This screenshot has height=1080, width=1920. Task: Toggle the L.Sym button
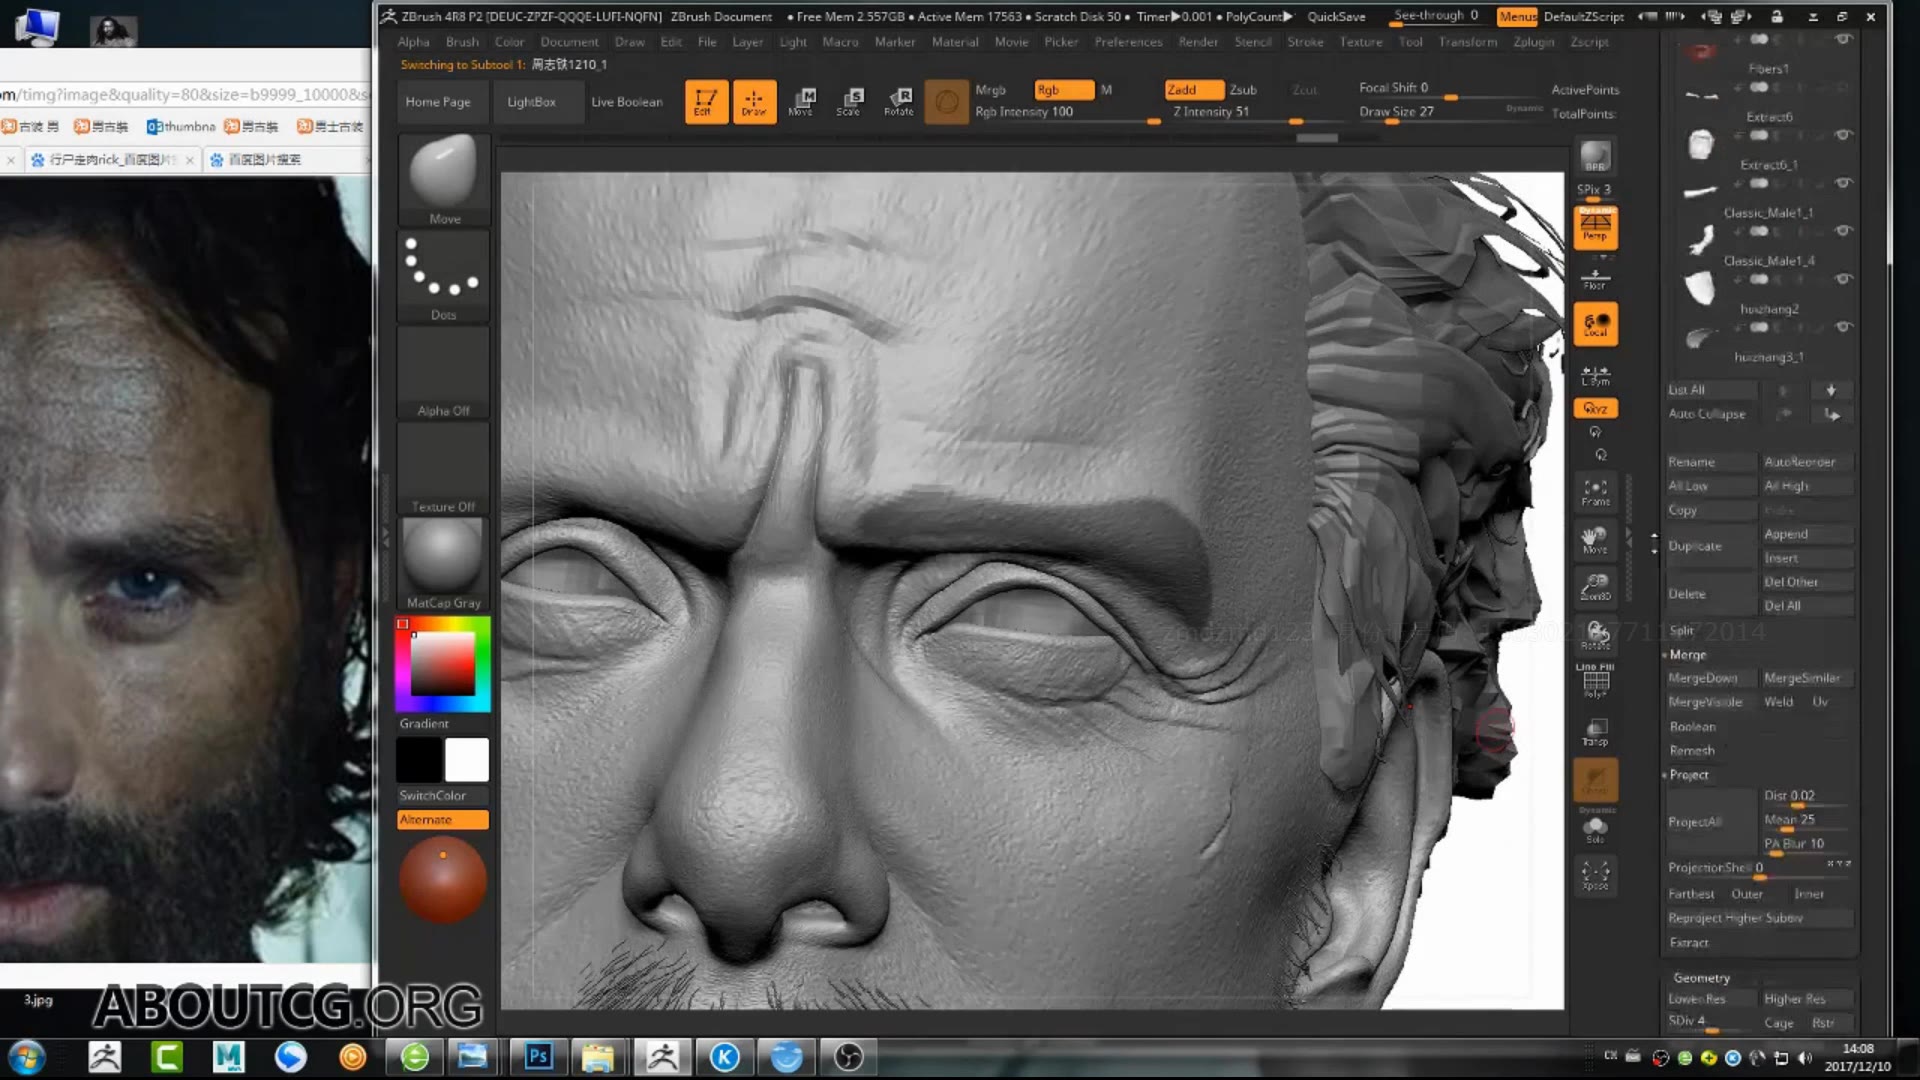click(1595, 375)
